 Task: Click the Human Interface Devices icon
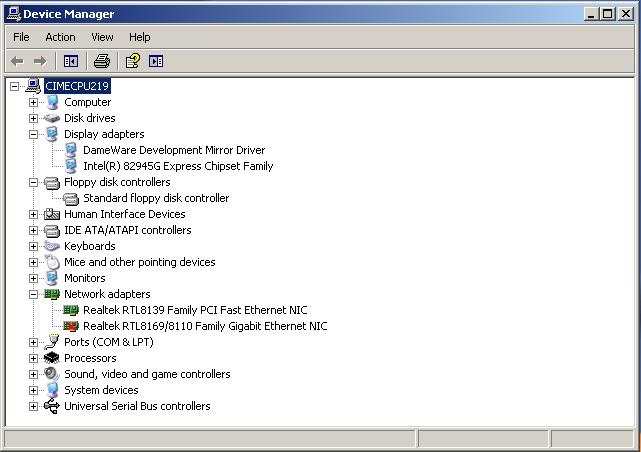[x=52, y=214]
